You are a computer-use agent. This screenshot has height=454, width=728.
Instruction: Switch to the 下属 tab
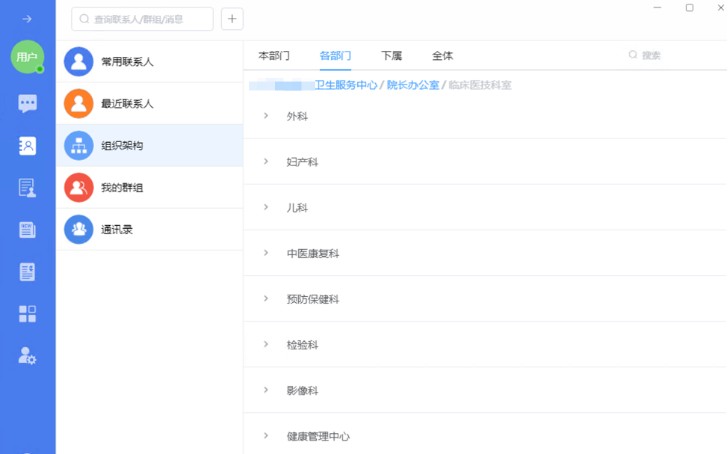[x=391, y=56]
